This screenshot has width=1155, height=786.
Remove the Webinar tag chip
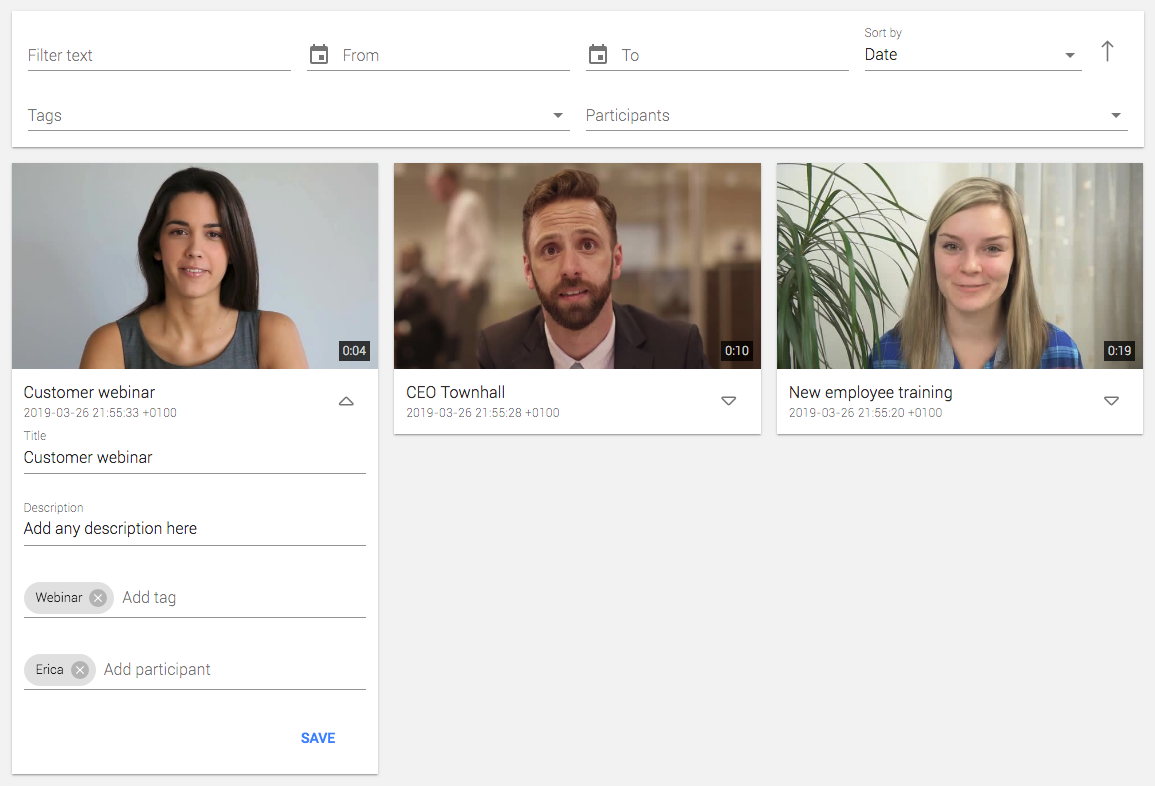[97, 598]
